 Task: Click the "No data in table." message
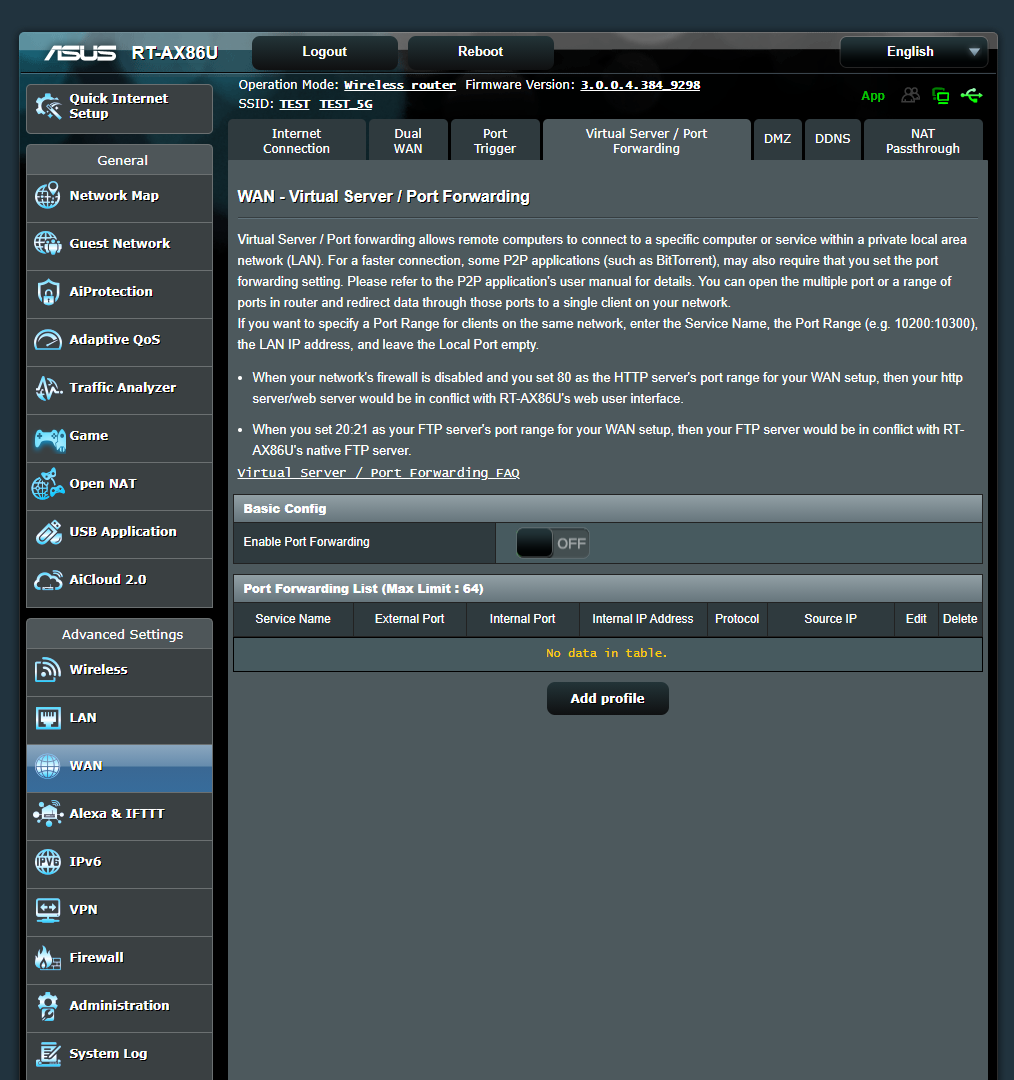(x=607, y=653)
